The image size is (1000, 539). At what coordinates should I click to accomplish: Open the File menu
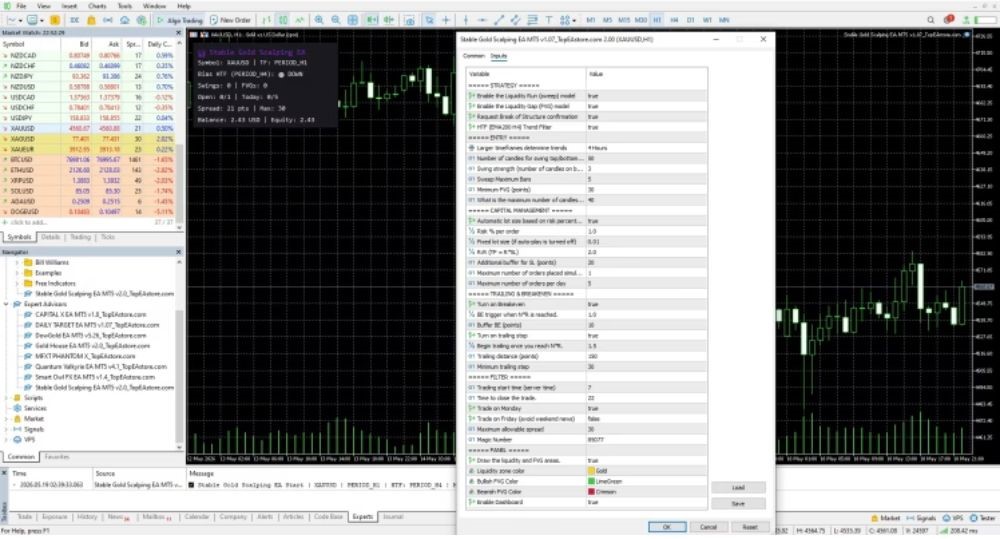(x=21, y=6)
